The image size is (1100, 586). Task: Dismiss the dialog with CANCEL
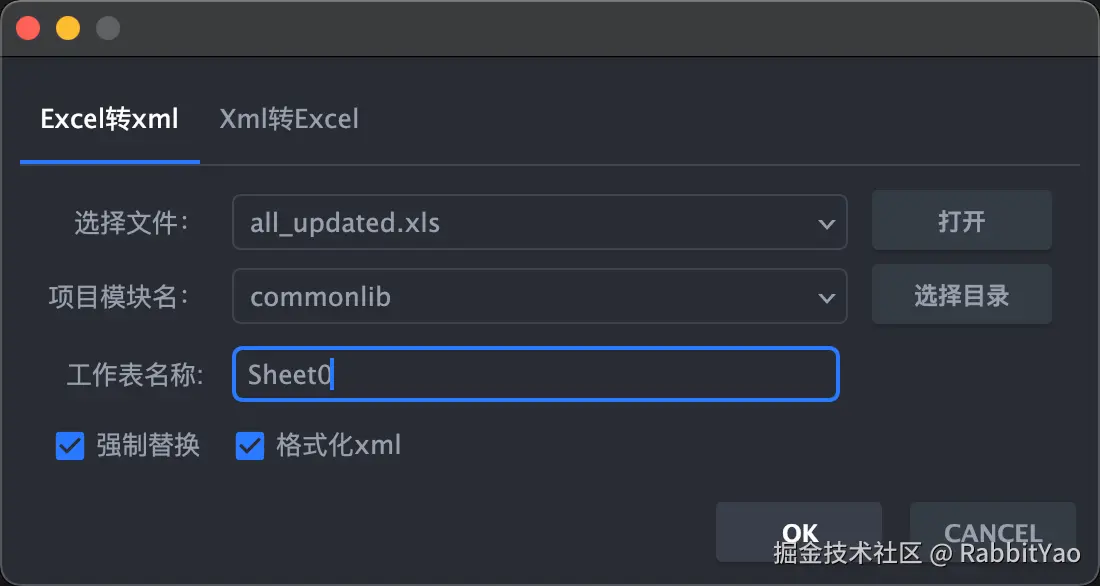point(992,532)
